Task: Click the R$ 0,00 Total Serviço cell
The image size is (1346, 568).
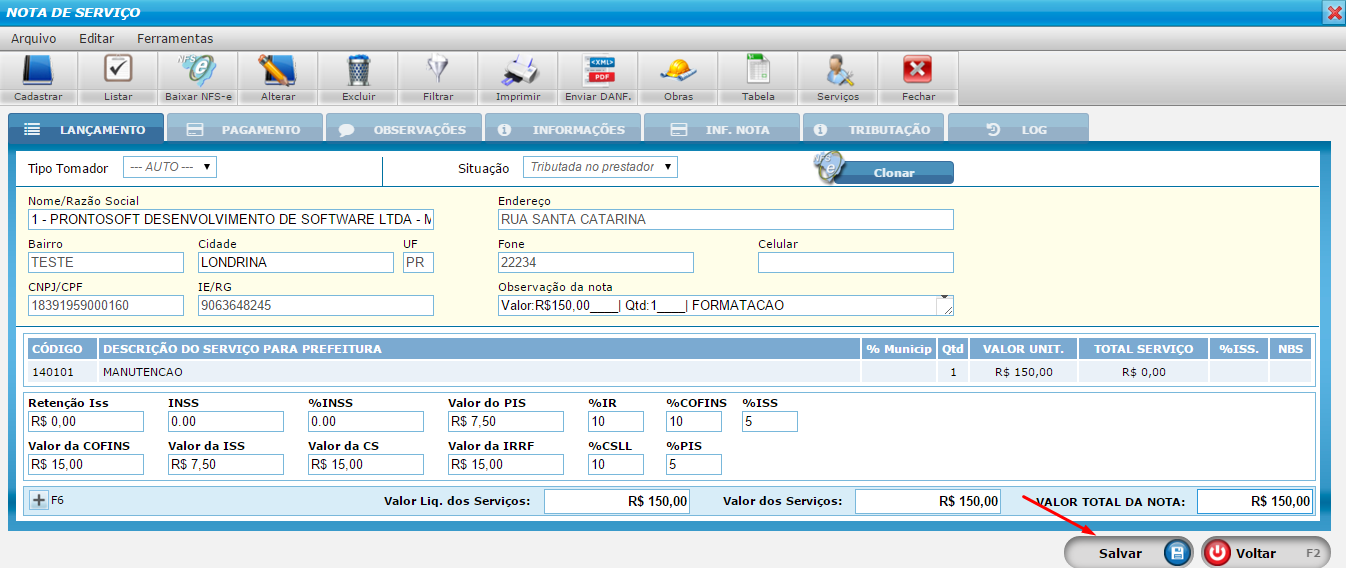Action: tap(1144, 371)
